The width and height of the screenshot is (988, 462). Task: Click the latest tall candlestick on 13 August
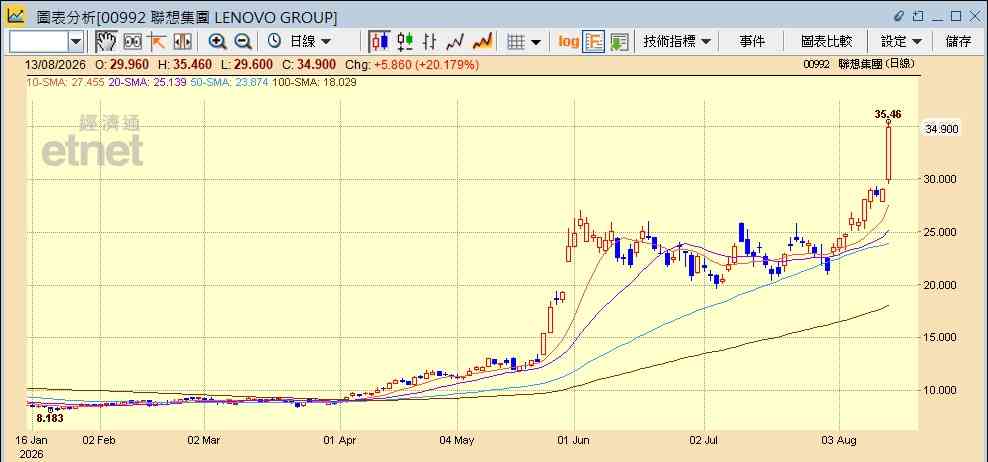(888, 152)
